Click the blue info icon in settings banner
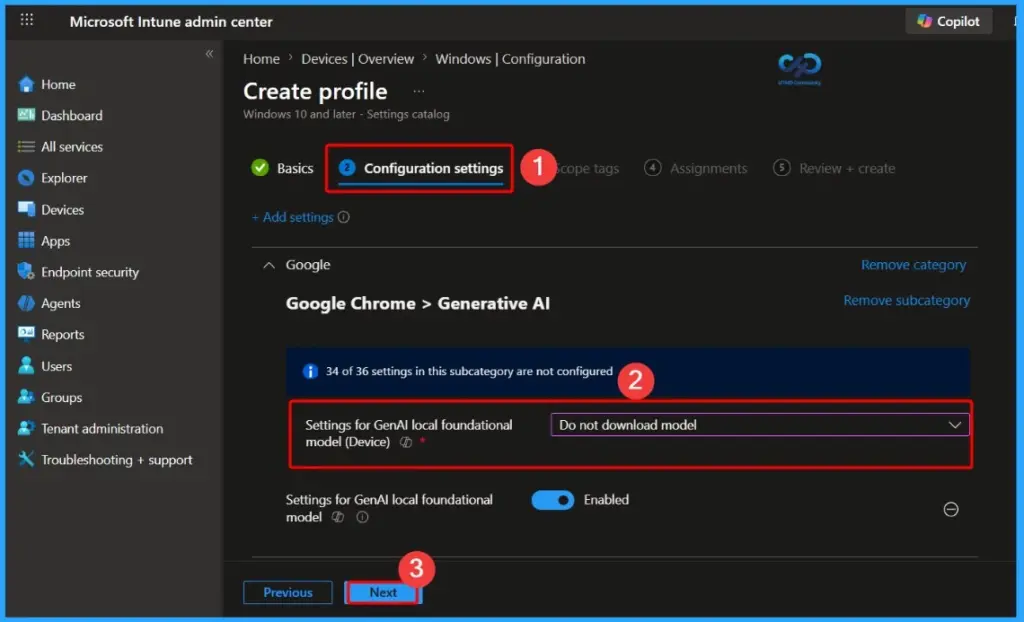 (x=310, y=371)
